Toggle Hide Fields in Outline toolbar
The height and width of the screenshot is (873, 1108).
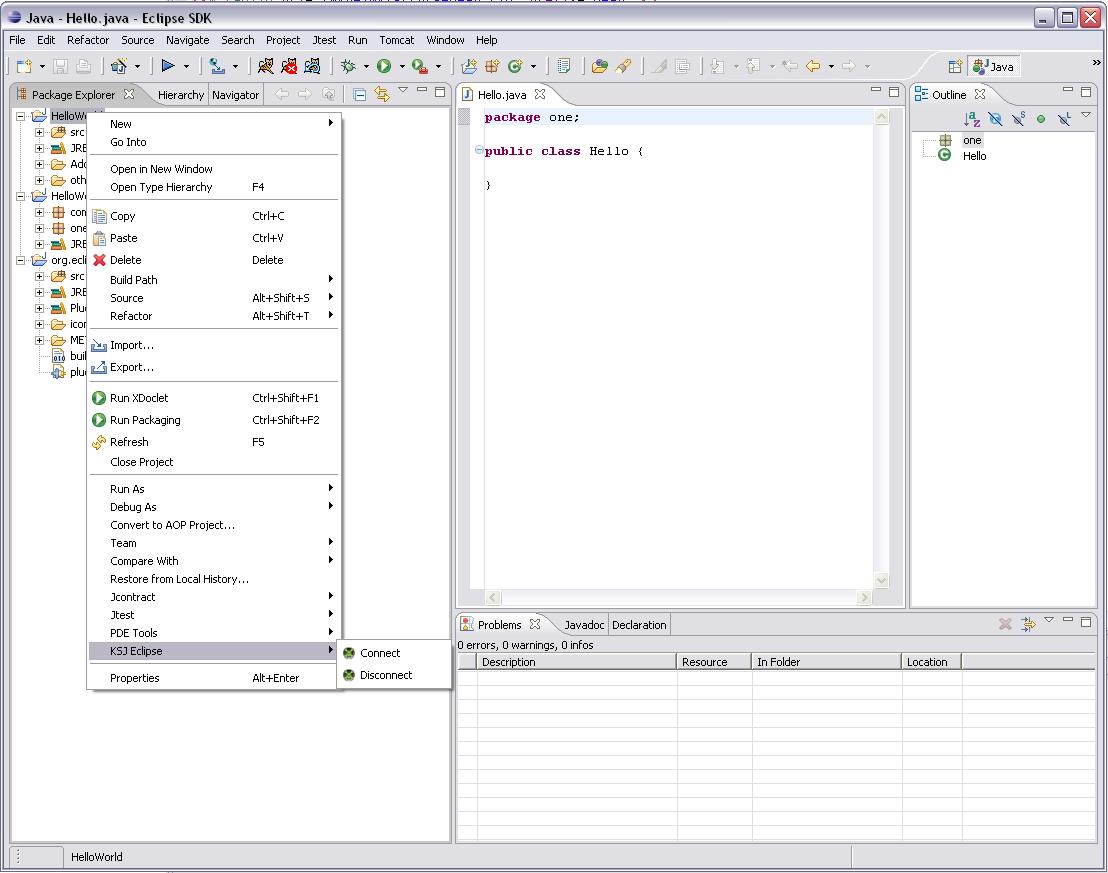(x=995, y=119)
